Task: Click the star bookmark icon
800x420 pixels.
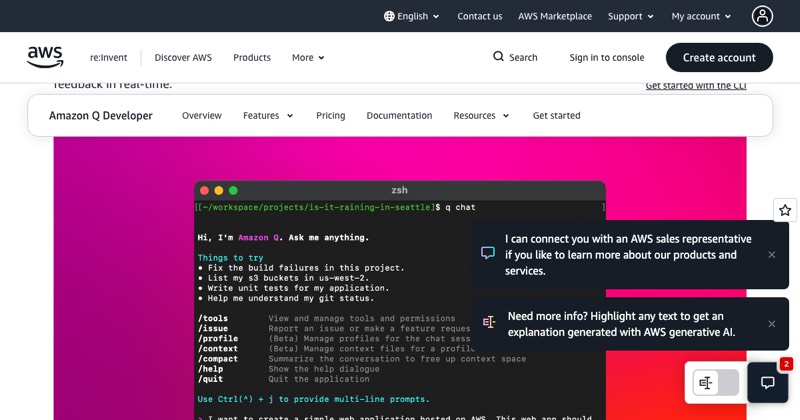Action: (785, 210)
